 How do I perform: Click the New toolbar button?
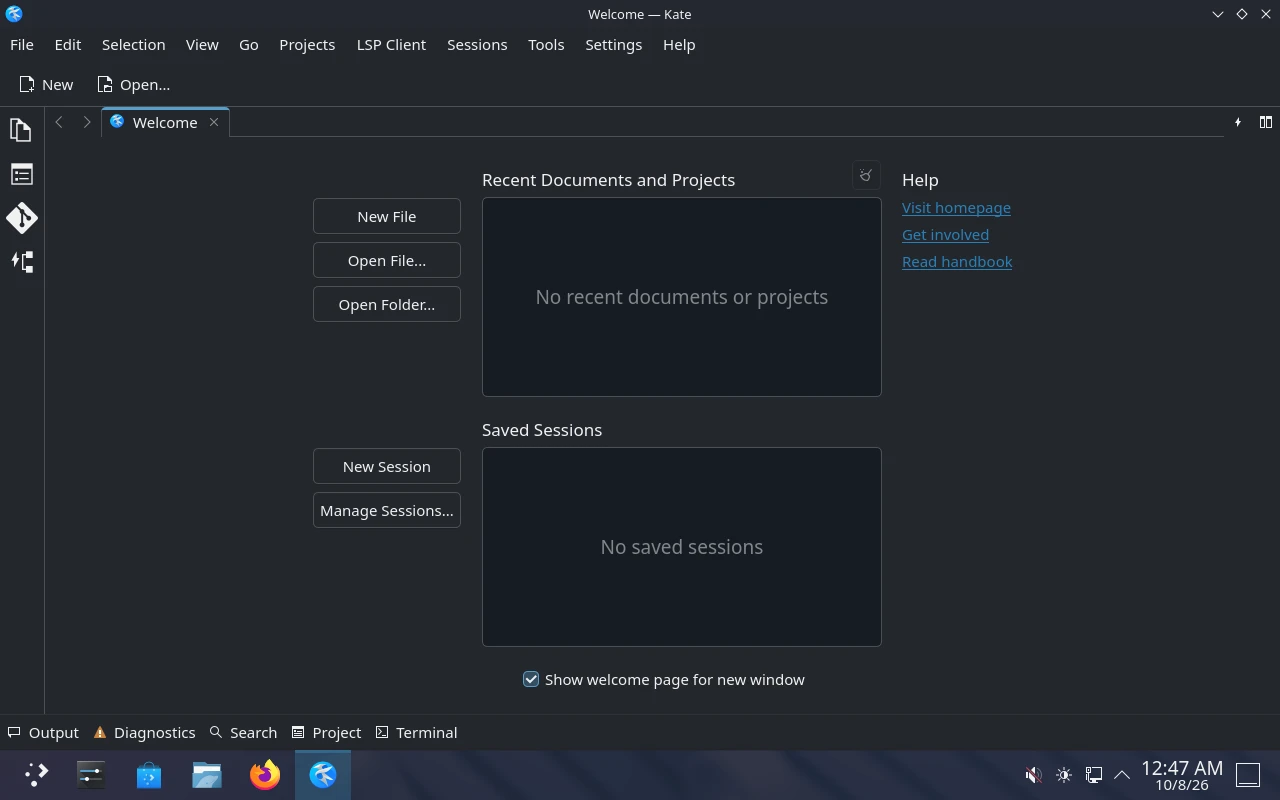coord(46,85)
